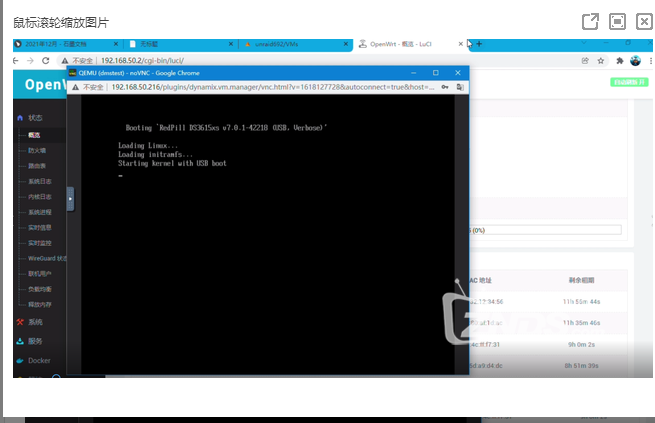This screenshot has height=423, width=655.
Task: Expand the 服务 menu in sidebar
Action: (35, 342)
